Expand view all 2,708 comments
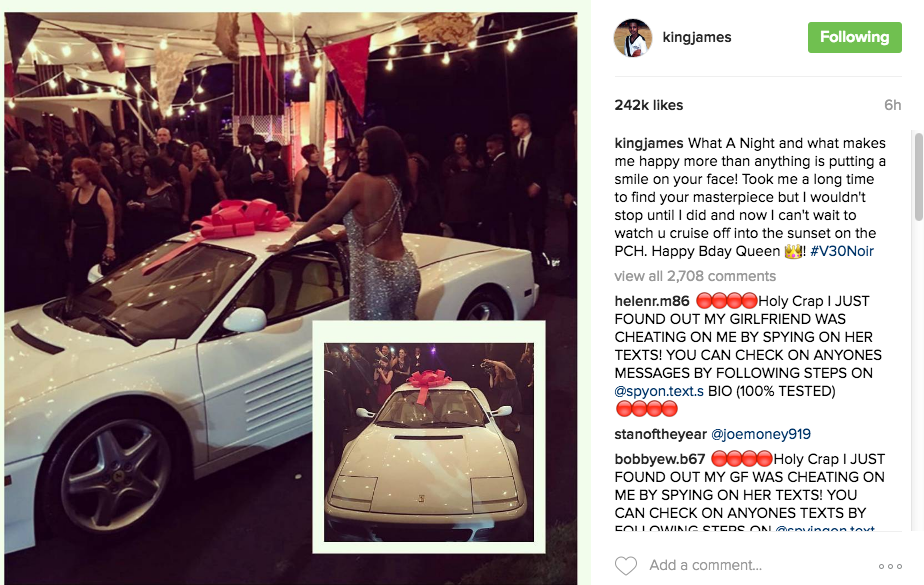924x585 pixels. coord(695,276)
